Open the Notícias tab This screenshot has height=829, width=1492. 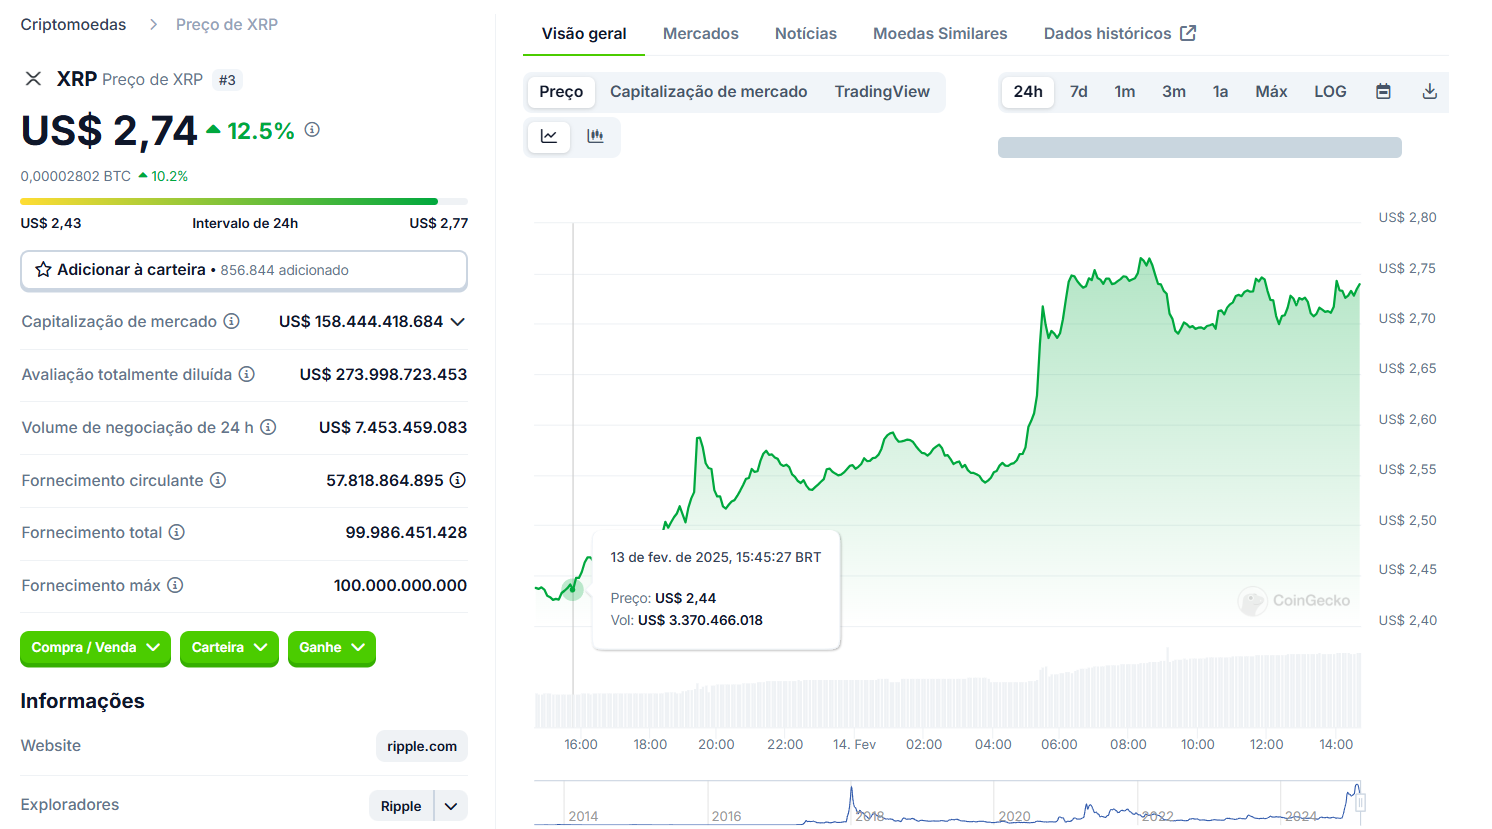(806, 33)
